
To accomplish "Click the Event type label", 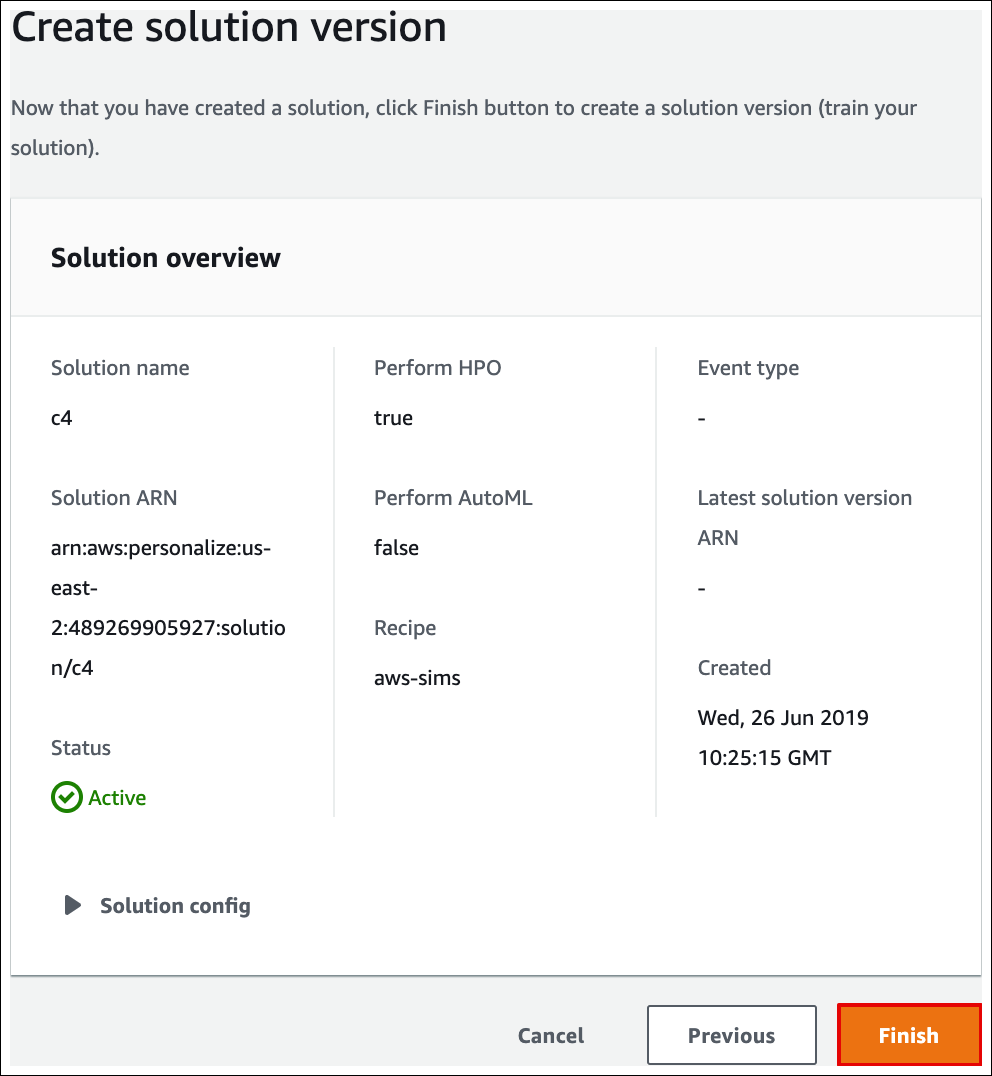I will 748,369.
